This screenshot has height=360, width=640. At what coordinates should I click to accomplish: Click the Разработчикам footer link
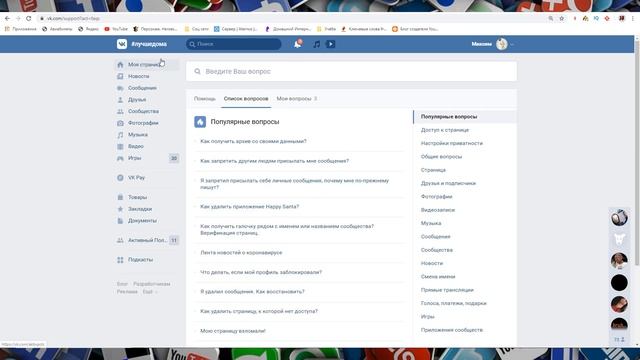pos(151,284)
